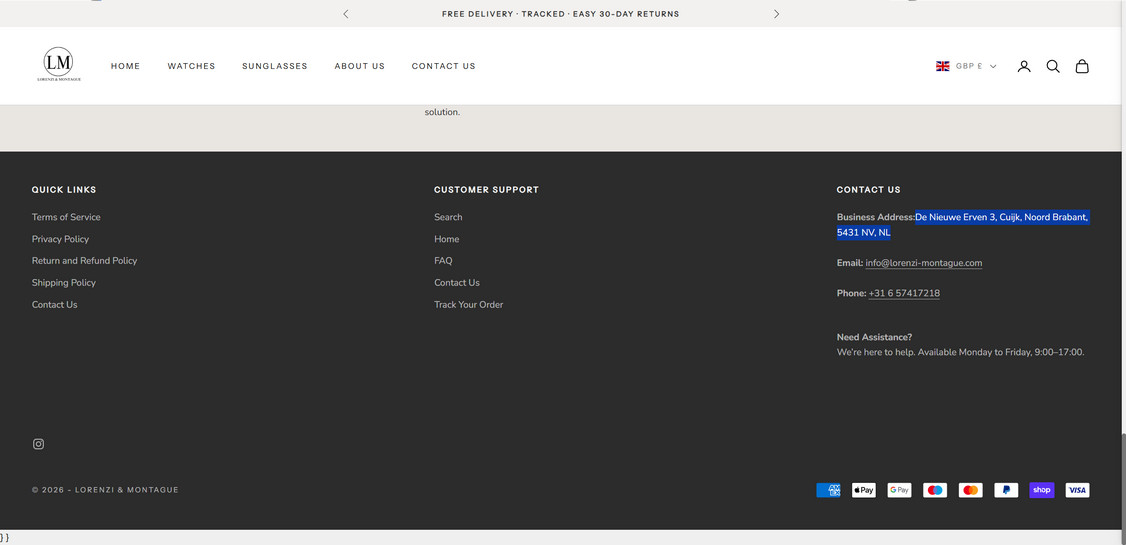Screen dimensions: 1126x545
Task: Visit the Instagram icon in footer
Action: tap(39, 444)
